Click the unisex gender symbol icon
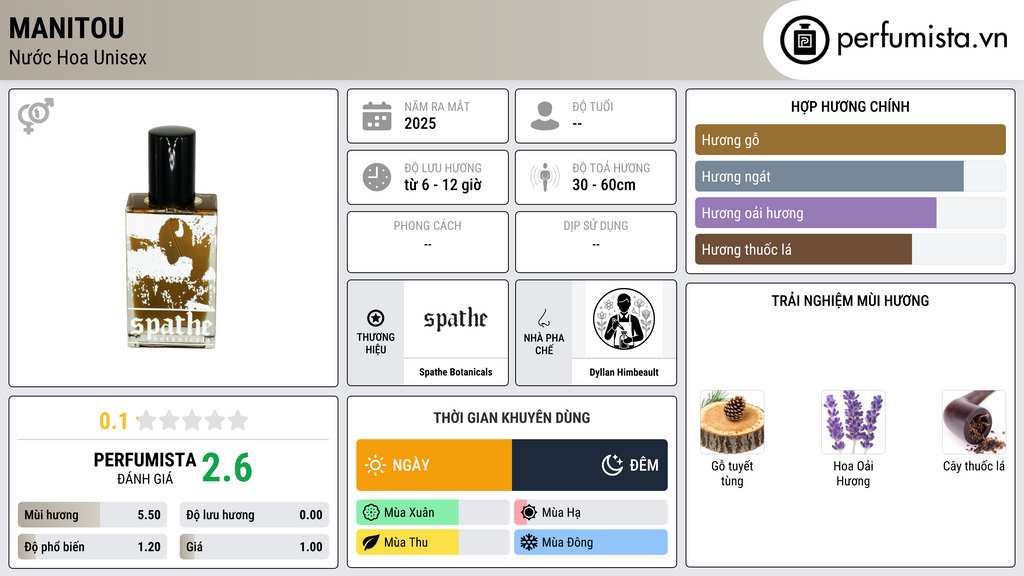Viewport: 1024px width, 576px height. [x=36, y=116]
